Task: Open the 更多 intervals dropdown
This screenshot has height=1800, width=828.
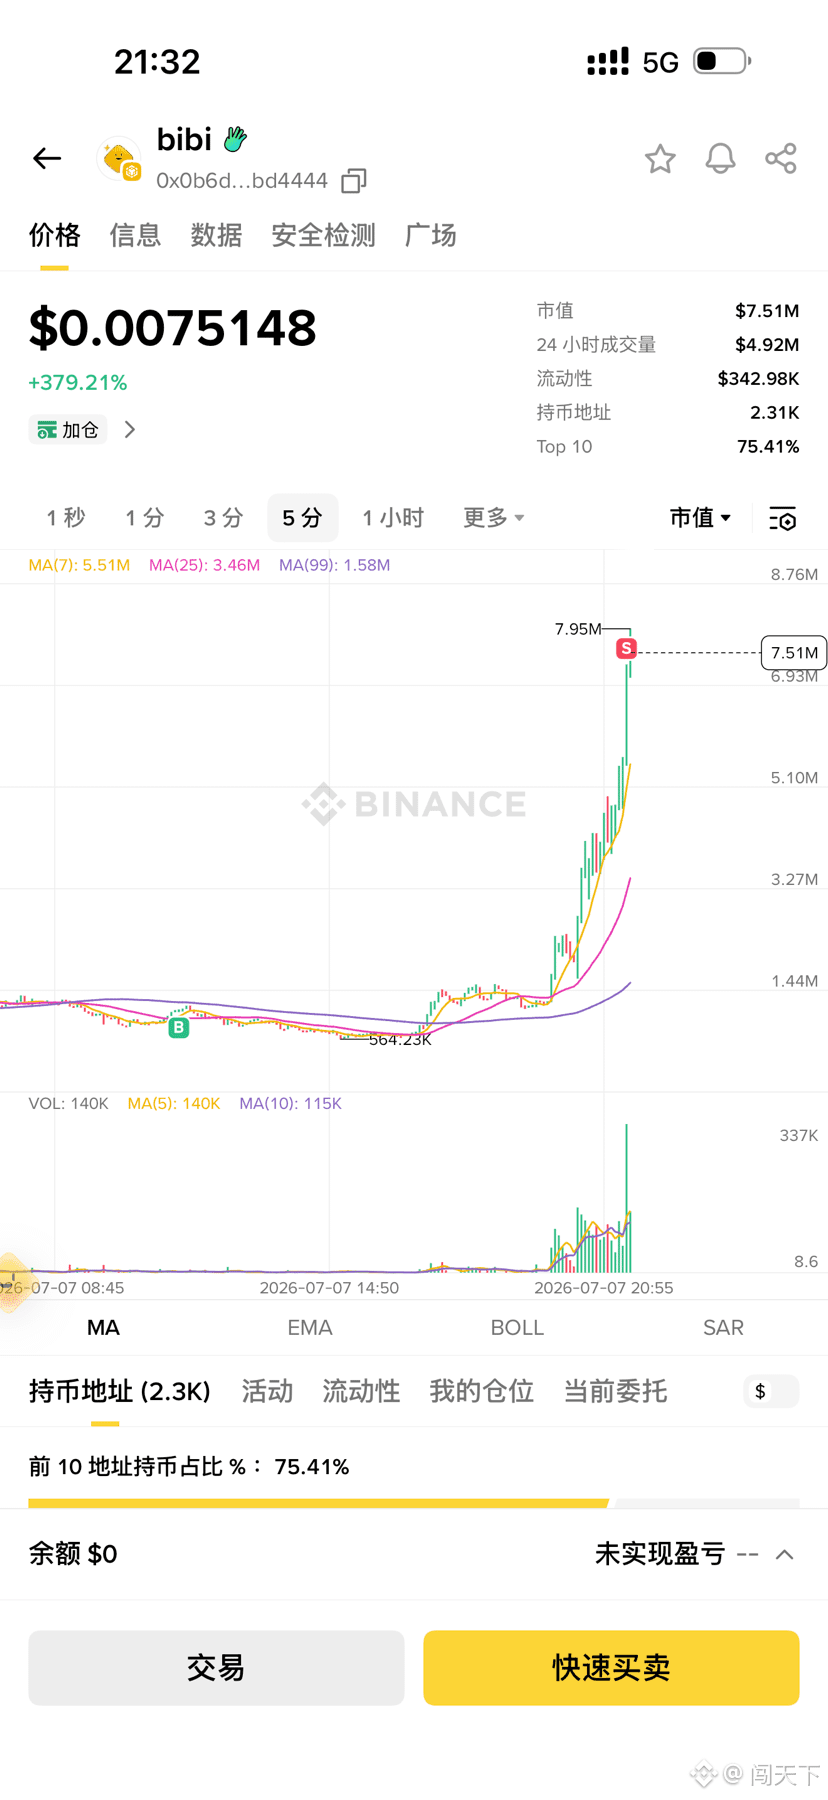Action: tap(494, 518)
